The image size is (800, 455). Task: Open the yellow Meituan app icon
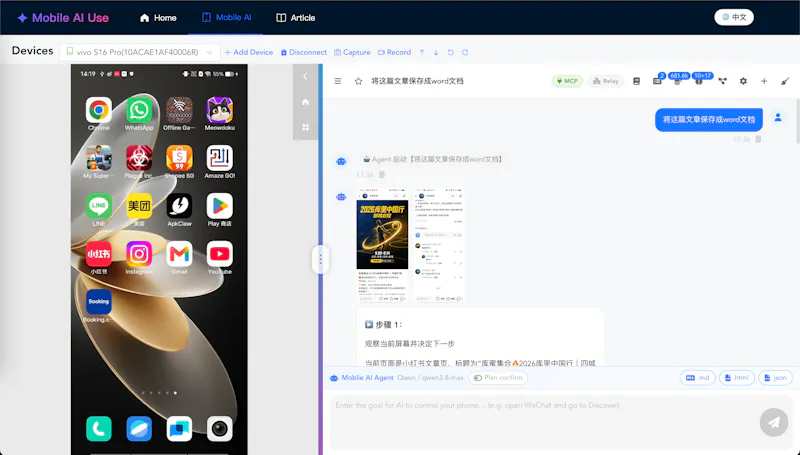click(139, 206)
